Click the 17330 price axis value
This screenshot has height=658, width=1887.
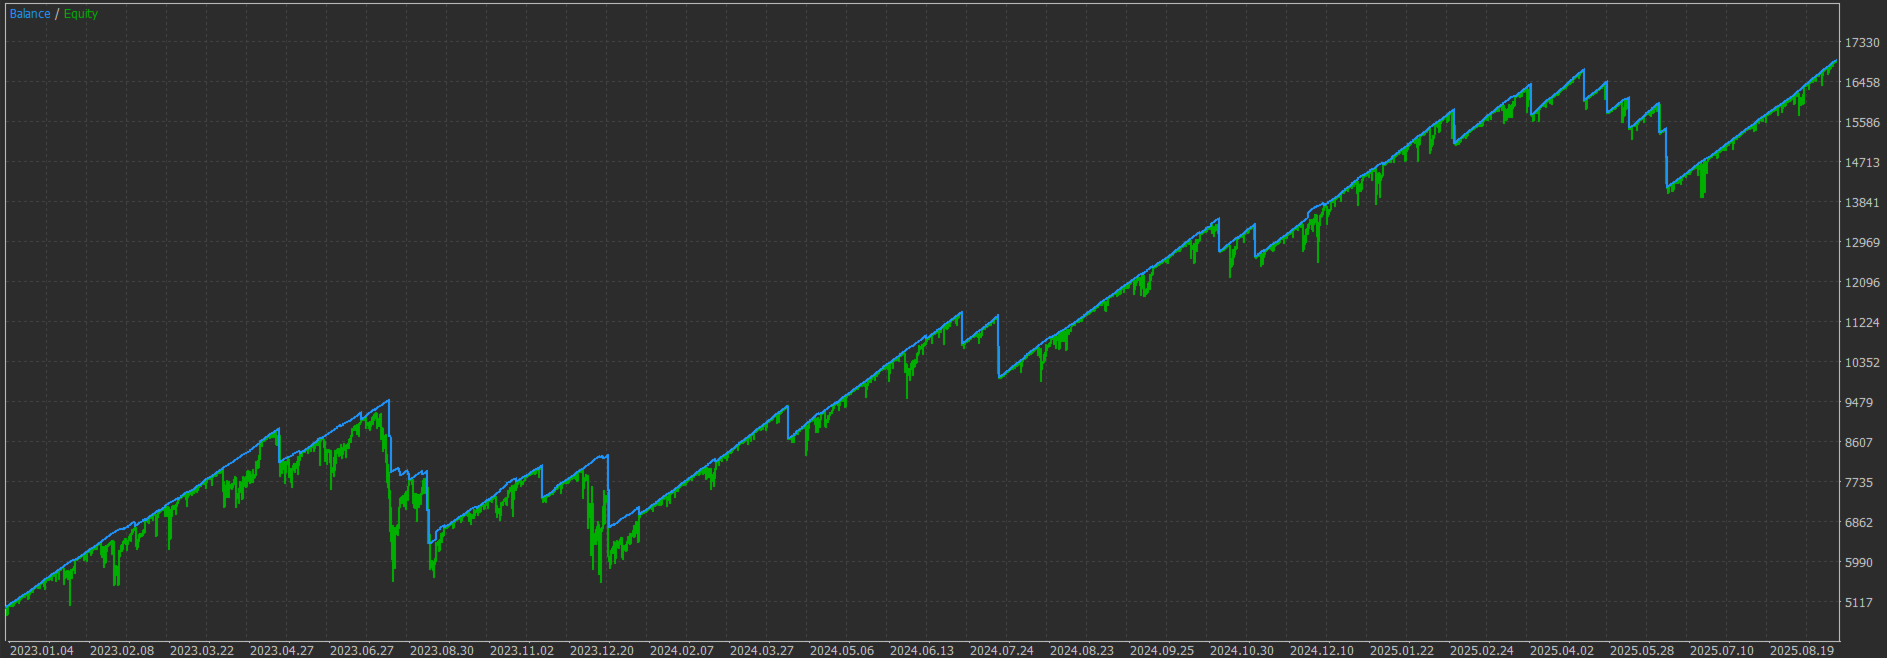(x=1862, y=43)
